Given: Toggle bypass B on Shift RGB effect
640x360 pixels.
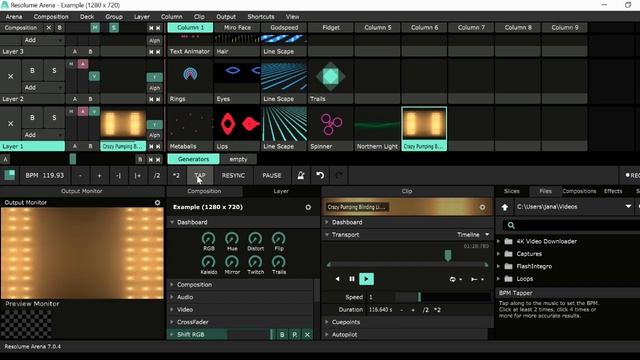Looking at the screenshot, I should click(282, 335).
